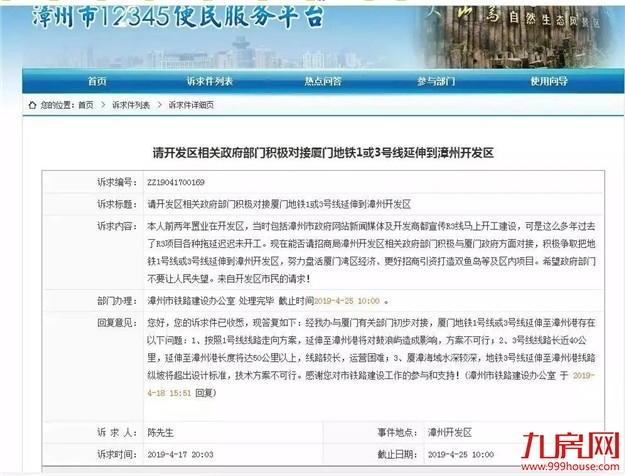Go to 诉求件列表 breadcrumb link

pos(131,105)
